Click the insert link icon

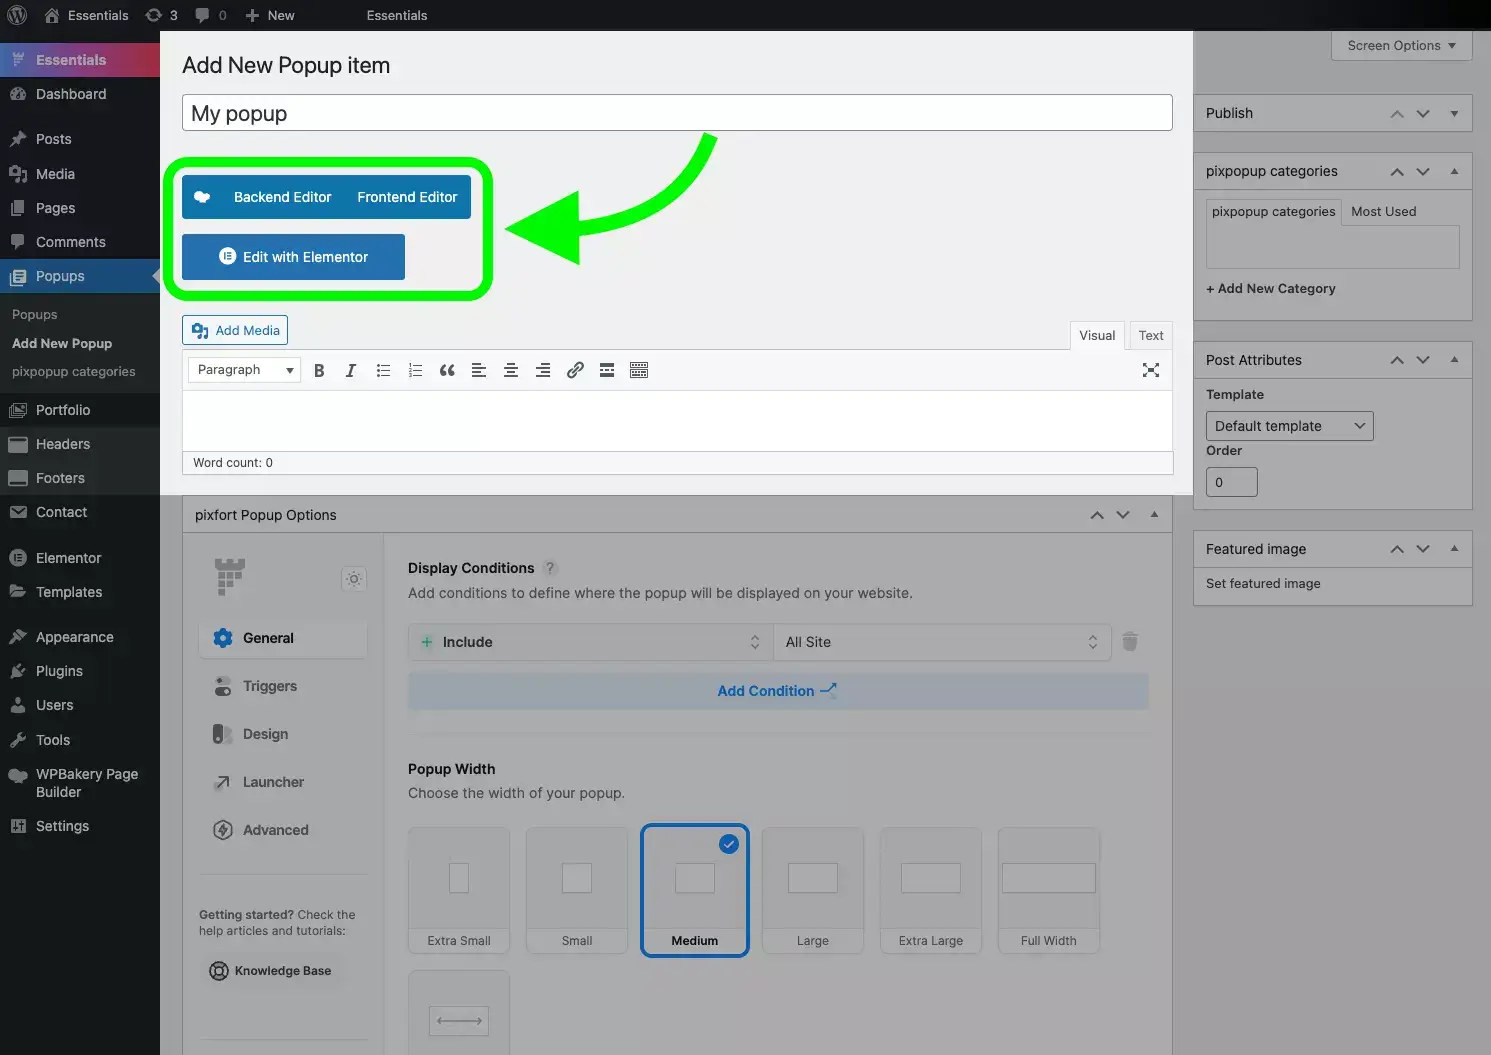click(575, 370)
